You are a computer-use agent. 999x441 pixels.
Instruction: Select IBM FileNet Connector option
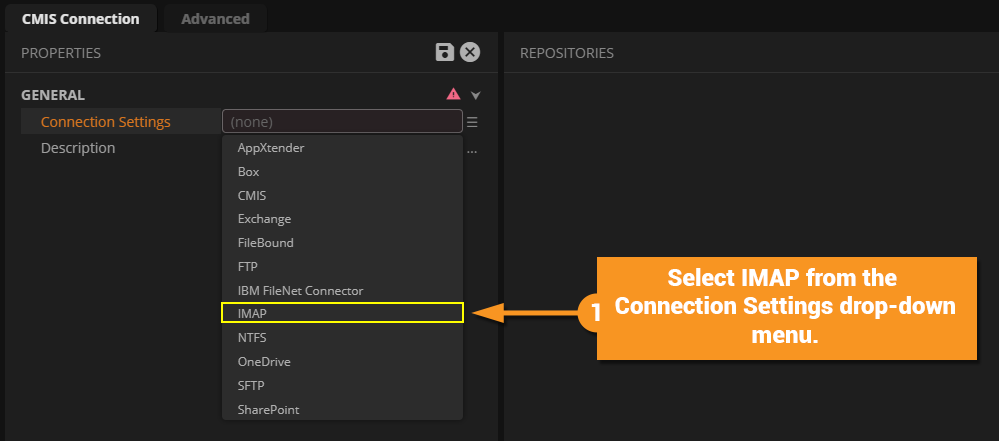(300, 290)
